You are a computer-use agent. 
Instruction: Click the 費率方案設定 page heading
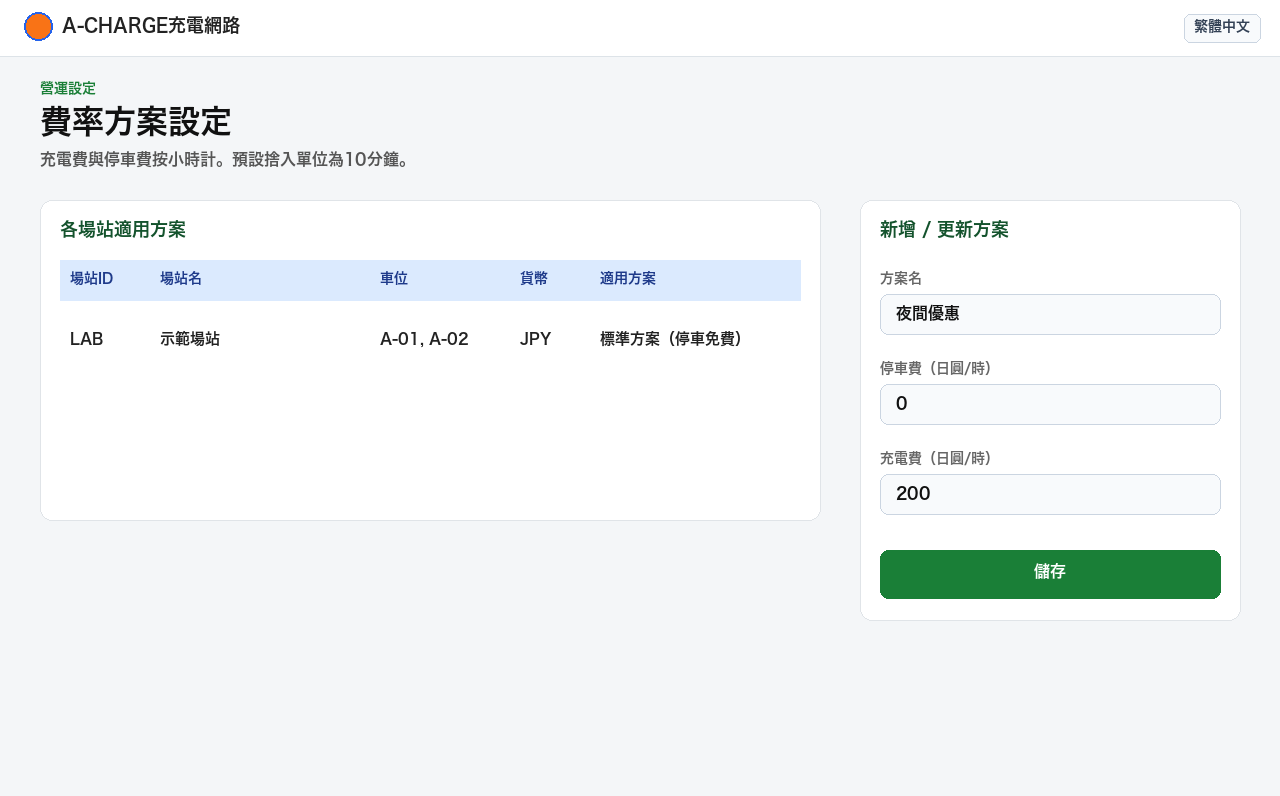[136, 122]
